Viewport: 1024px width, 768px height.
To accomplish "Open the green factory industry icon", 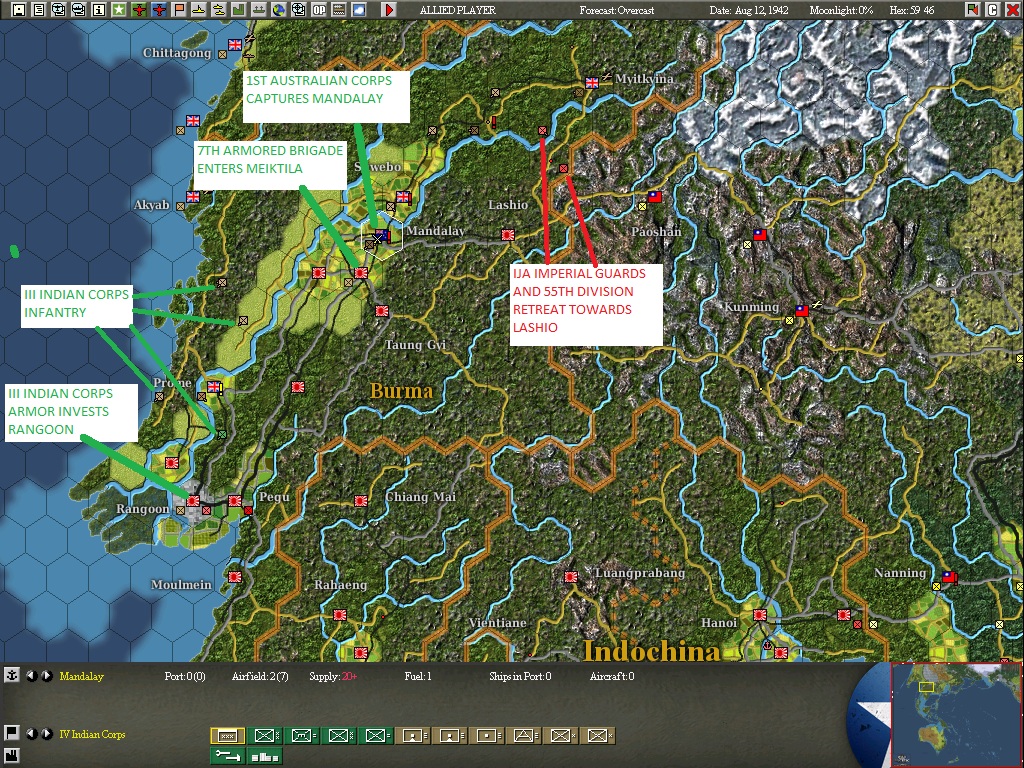I will 238,9.
